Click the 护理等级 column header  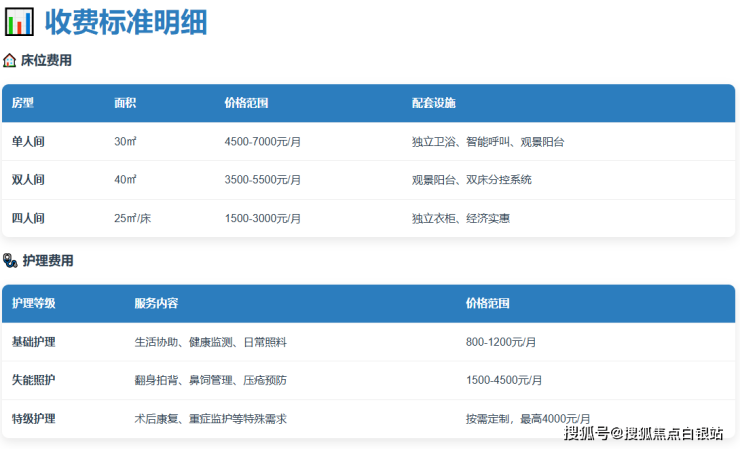34,303
